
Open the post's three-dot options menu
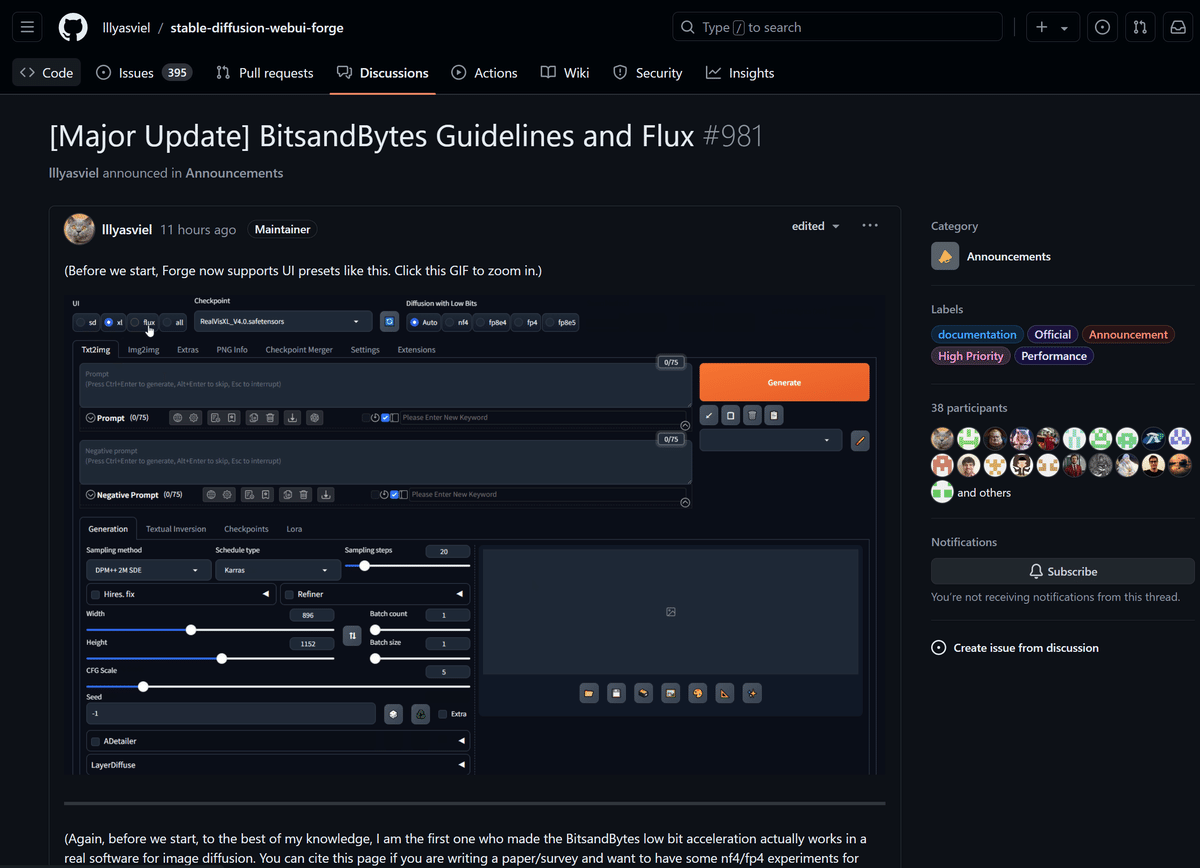tap(870, 226)
